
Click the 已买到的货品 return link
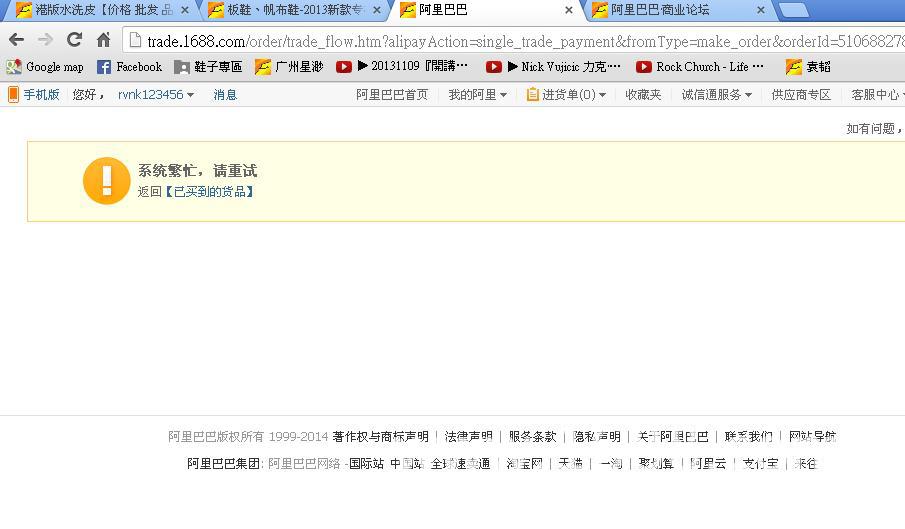point(209,191)
